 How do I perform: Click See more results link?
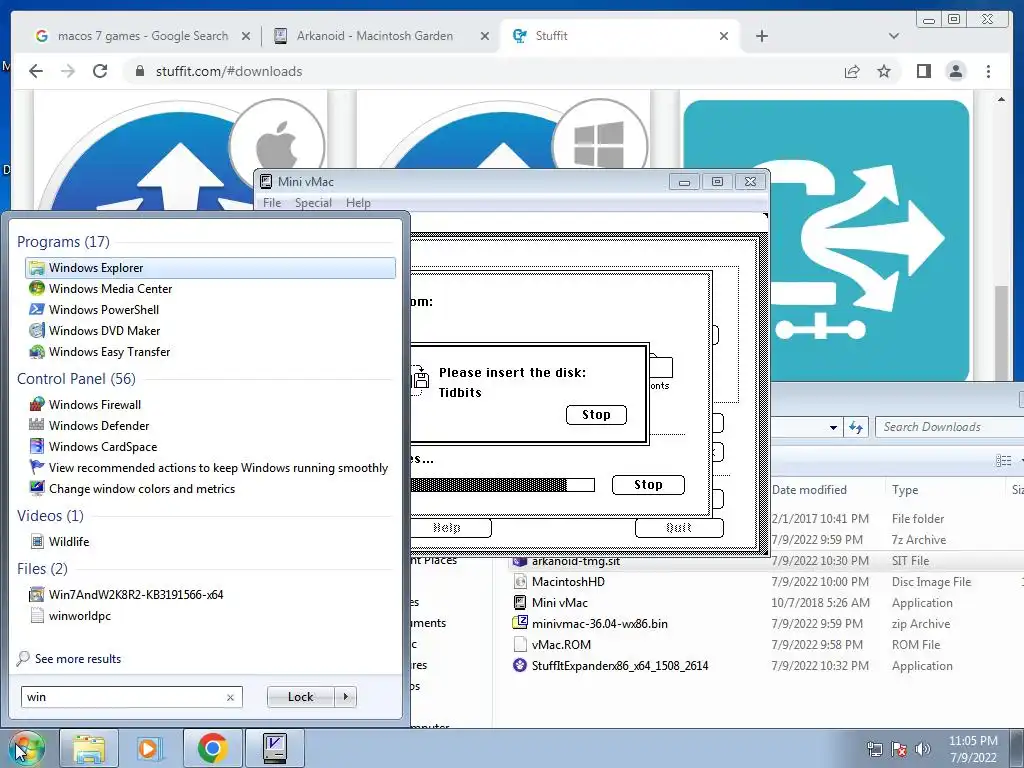pyautogui.click(x=78, y=658)
